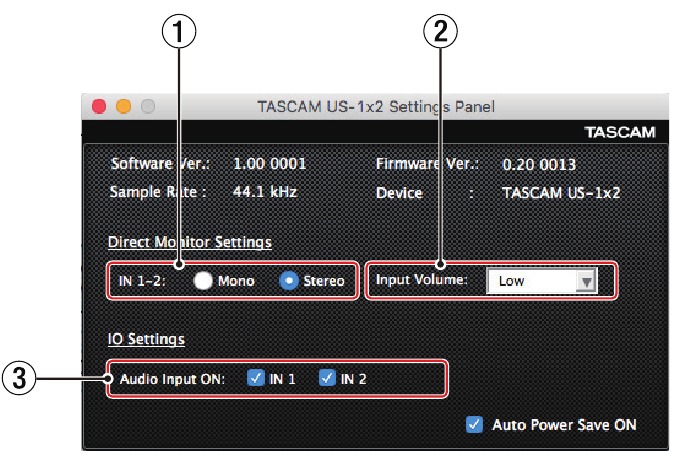Click the window title TASCAM US-1x2 Settings Panel

(x=376, y=106)
